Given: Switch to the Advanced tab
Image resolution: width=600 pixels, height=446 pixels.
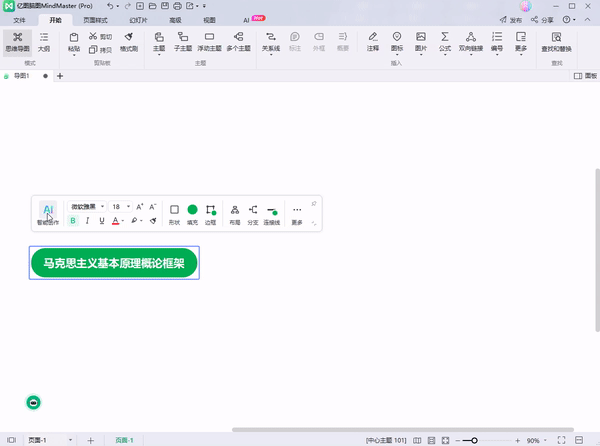Looking at the screenshot, I should tap(175, 20).
